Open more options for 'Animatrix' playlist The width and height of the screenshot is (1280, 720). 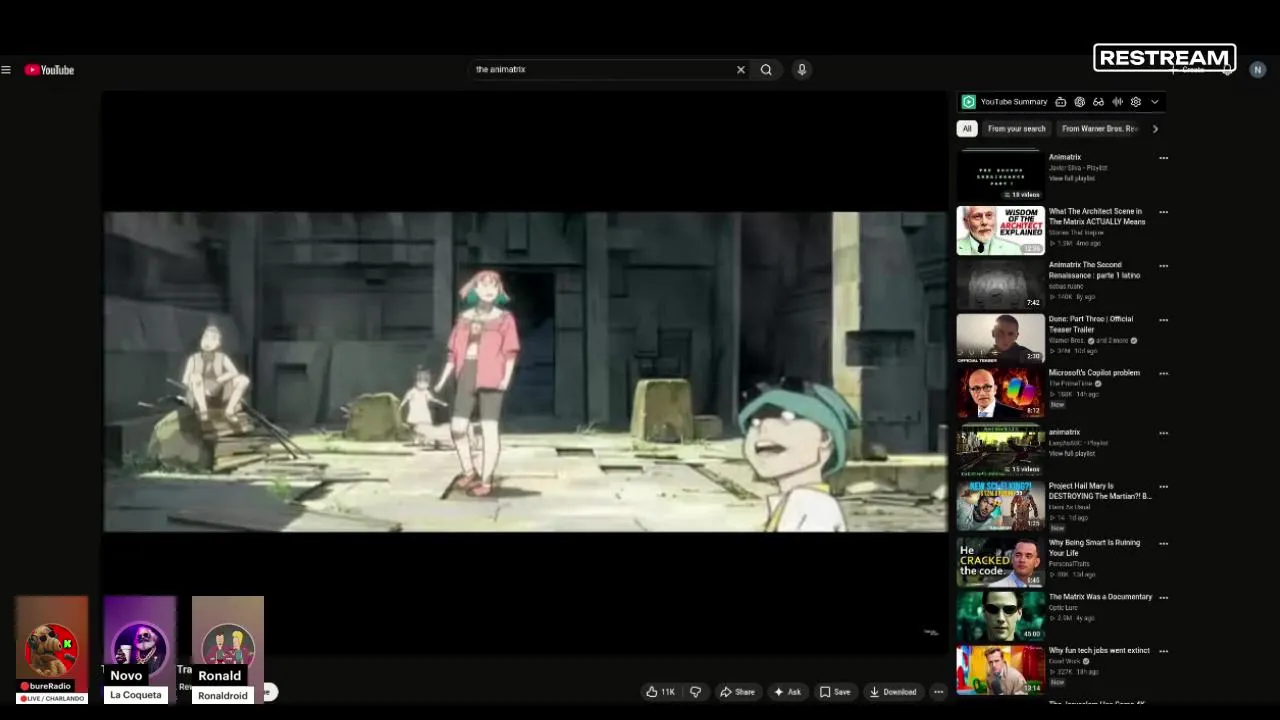tap(1163, 158)
